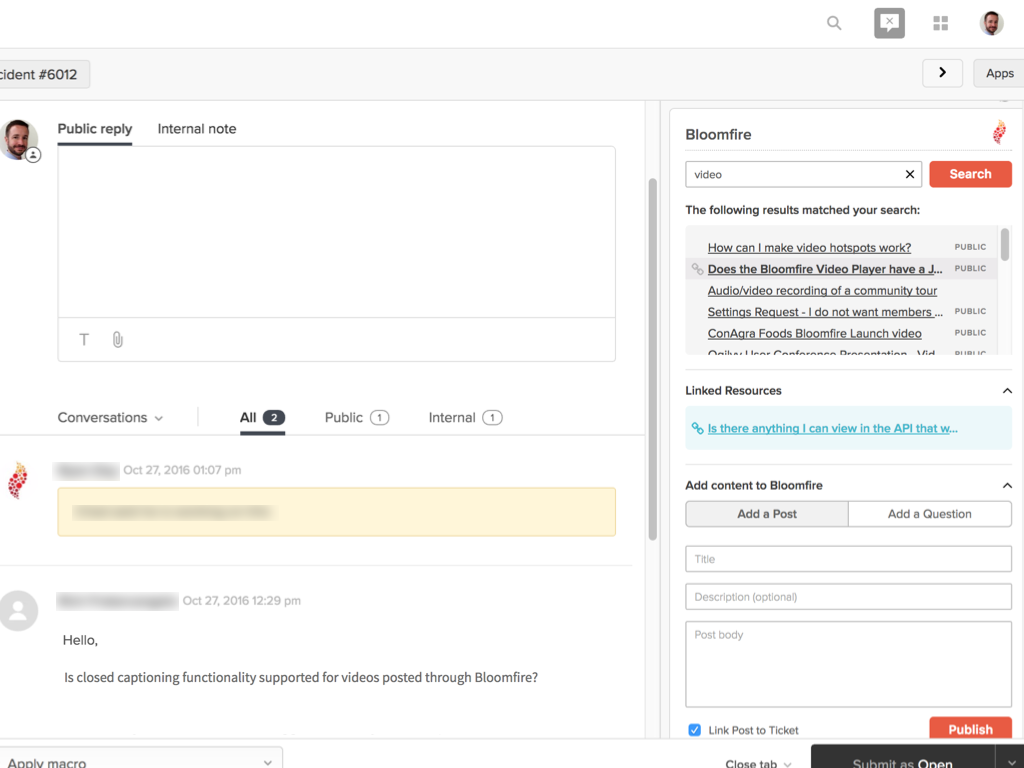The height and width of the screenshot is (768, 1024).
Task: Click into the reply text area
Action: coord(336,232)
